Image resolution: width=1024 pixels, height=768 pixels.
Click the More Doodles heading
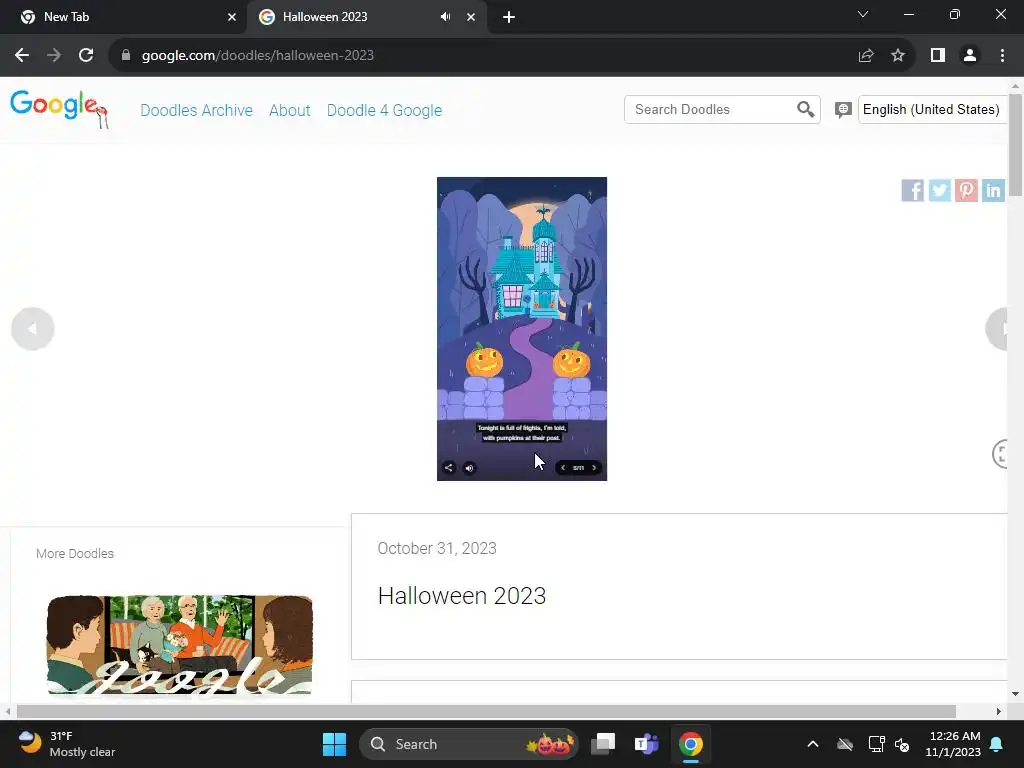[x=75, y=554]
